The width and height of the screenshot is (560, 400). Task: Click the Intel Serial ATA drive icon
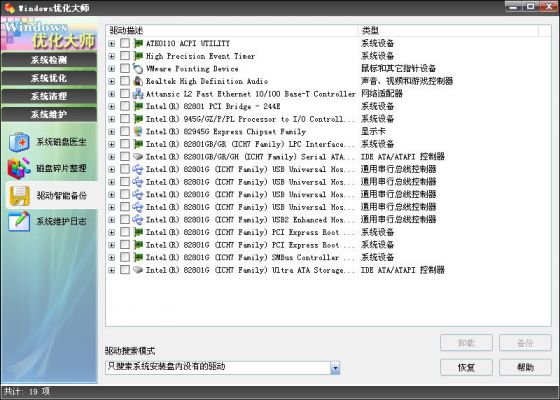pos(138,157)
